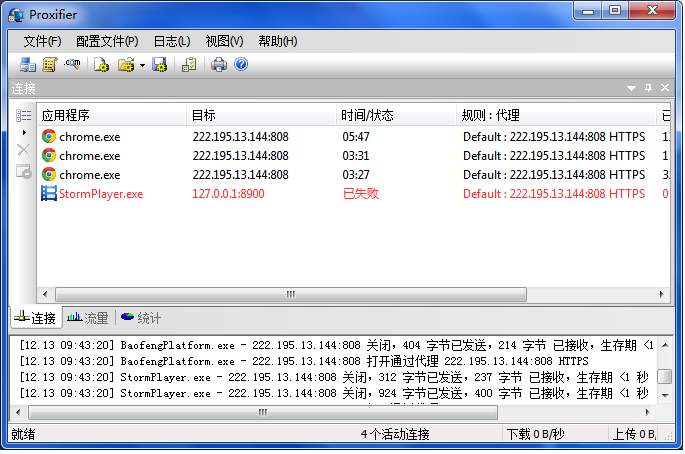Sort by 目标 column header
The height and width of the screenshot is (454, 685).
pos(261,115)
